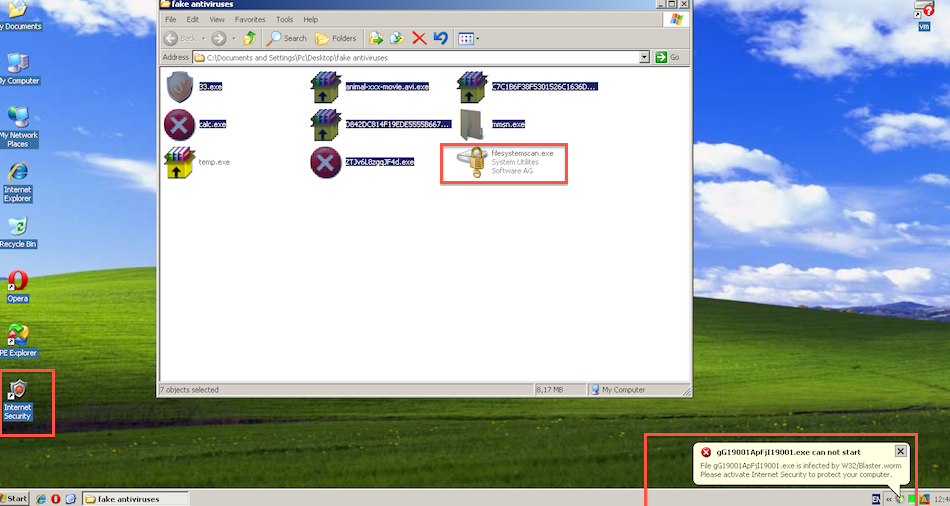
Task: Click the warning triangle tray icon
Action: (924, 499)
